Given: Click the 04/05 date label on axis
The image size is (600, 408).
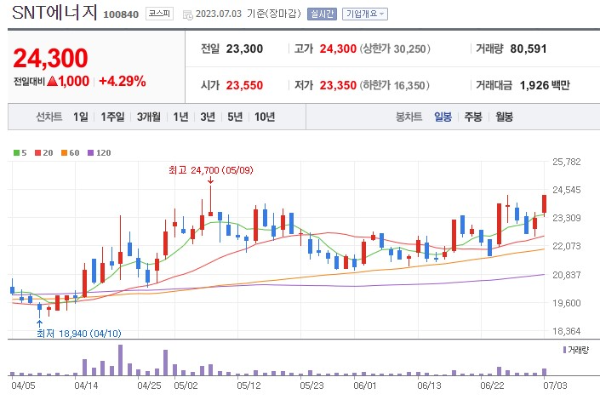Looking at the screenshot, I should point(23,385).
